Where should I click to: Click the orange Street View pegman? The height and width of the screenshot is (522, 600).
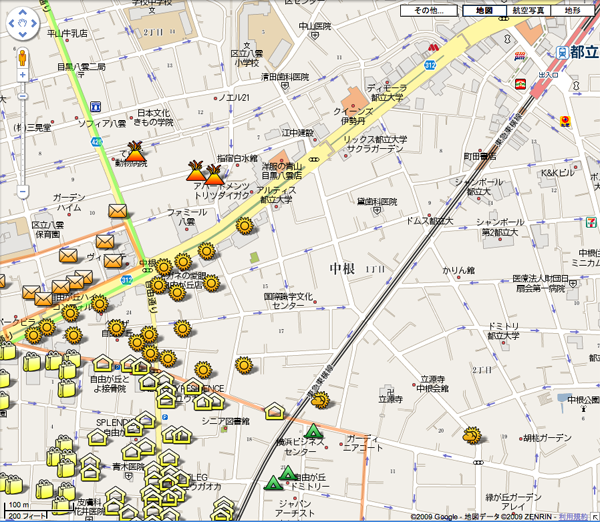[23, 56]
